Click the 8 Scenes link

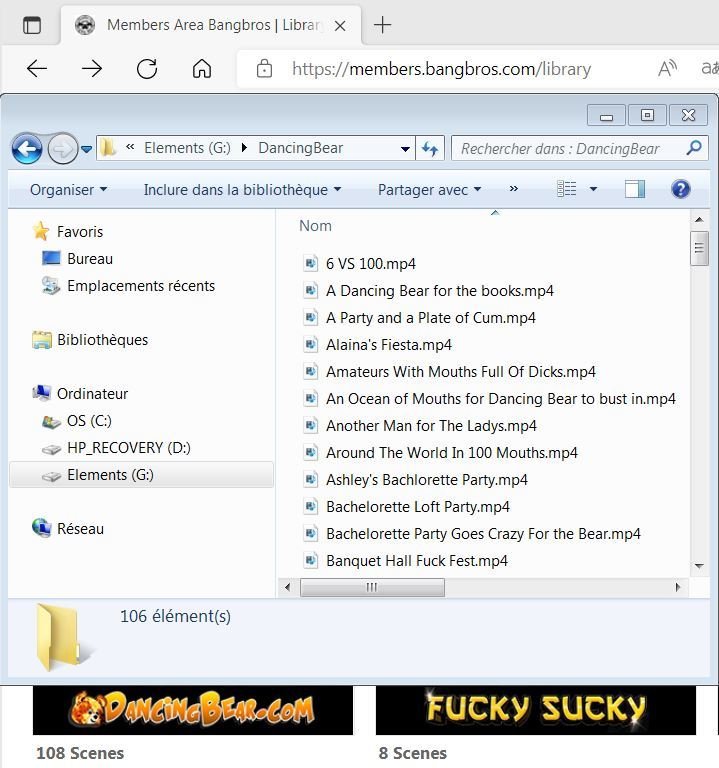pos(413,753)
